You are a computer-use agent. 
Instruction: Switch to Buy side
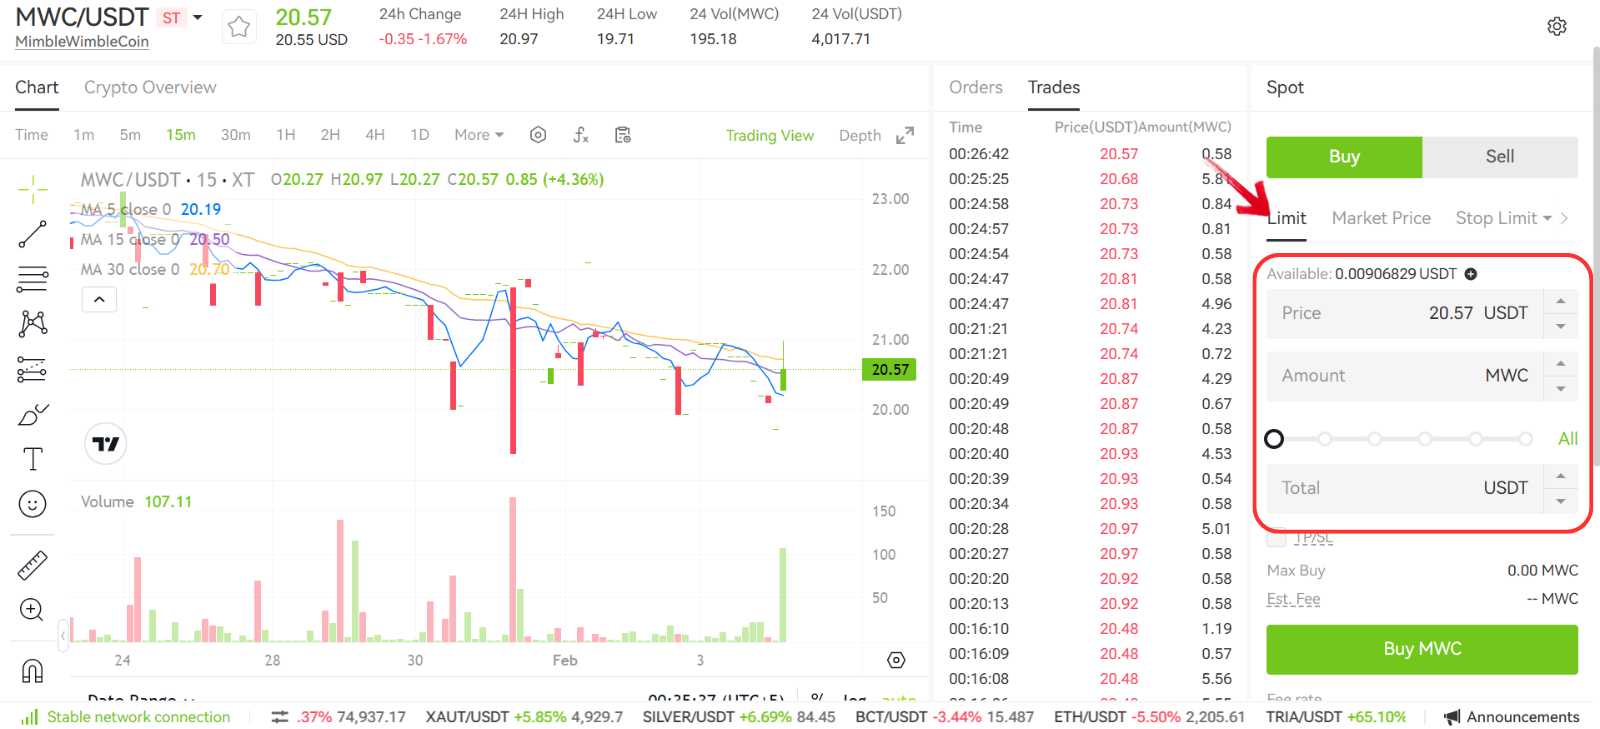(x=1344, y=157)
